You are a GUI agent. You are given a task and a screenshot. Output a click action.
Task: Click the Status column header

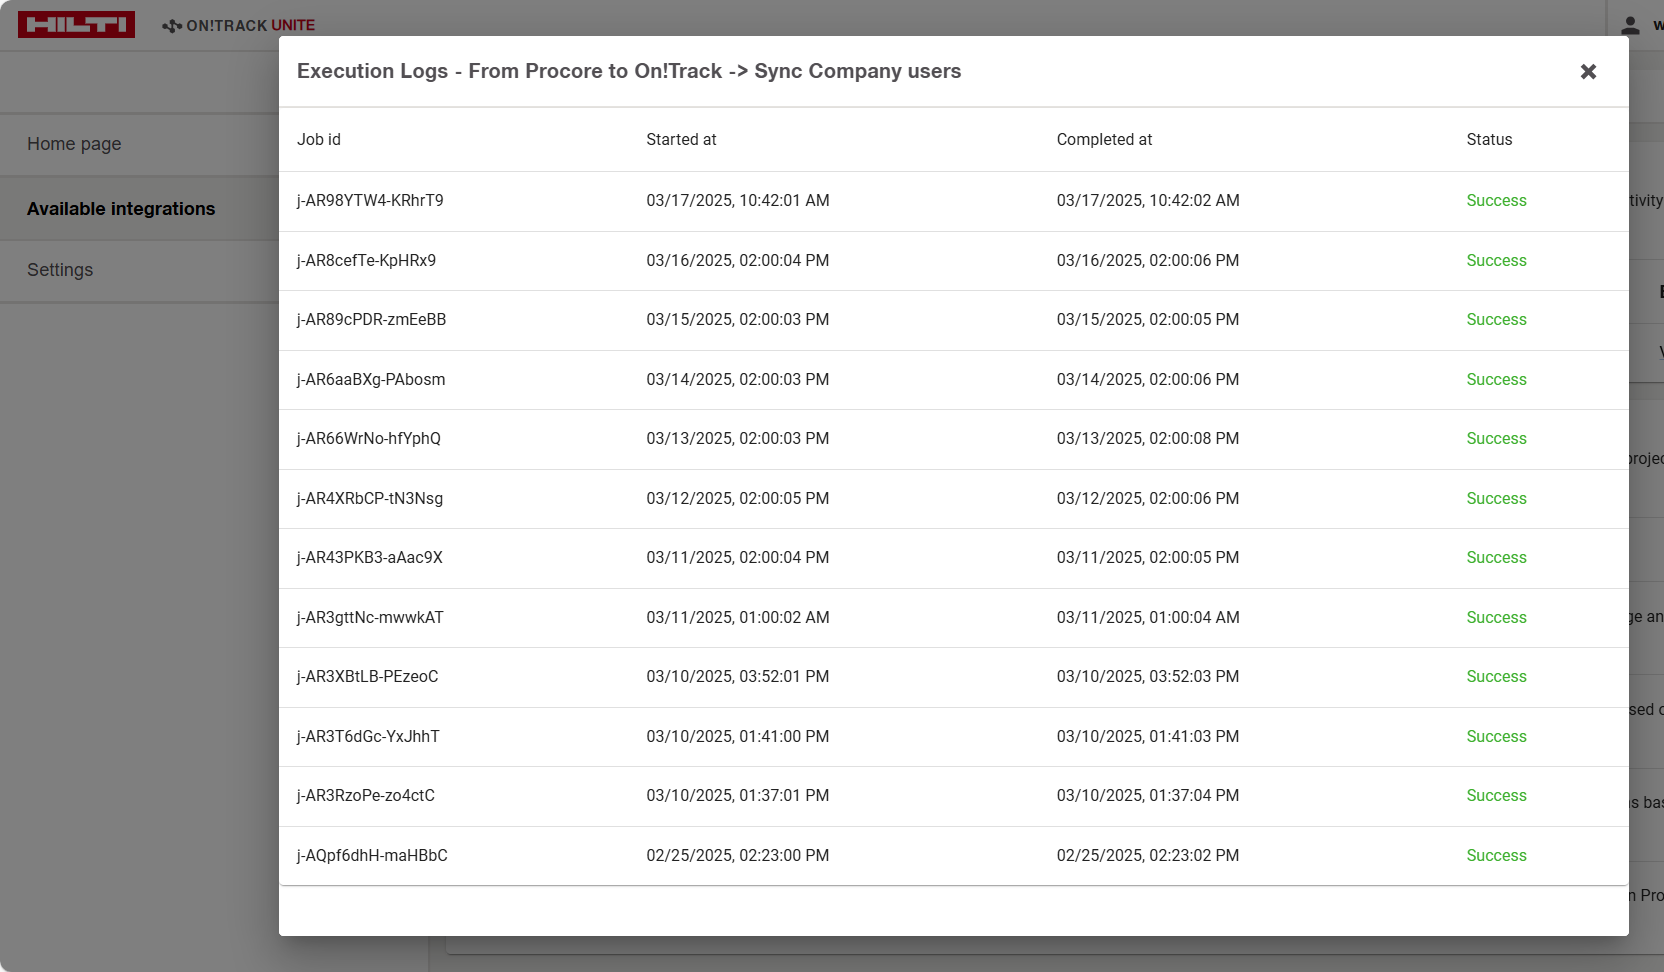pyautogui.click(x=1489, y=140)
